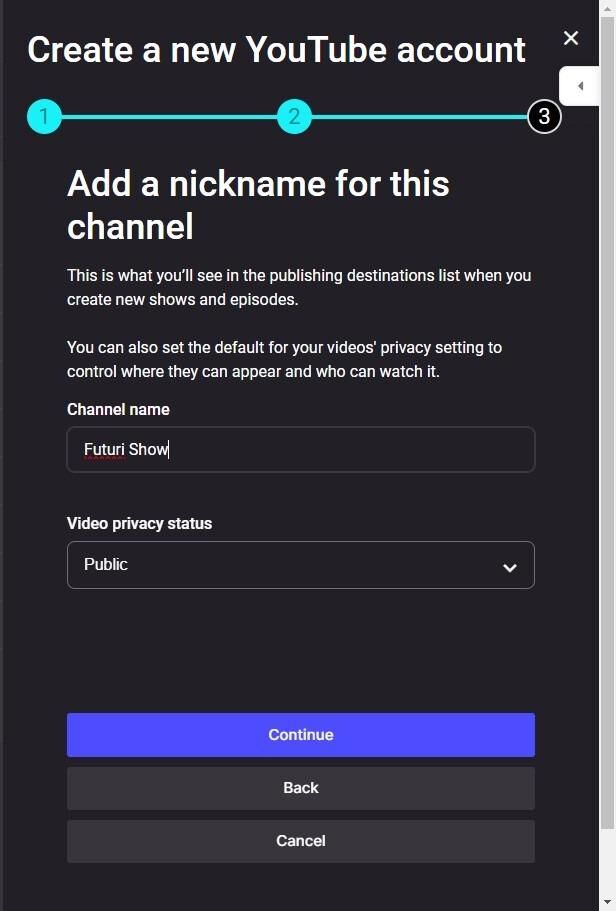The height and width of the screenshot is (911, 616).
Task: Click the Channel name text field
Action: click(x=300, y=450)
